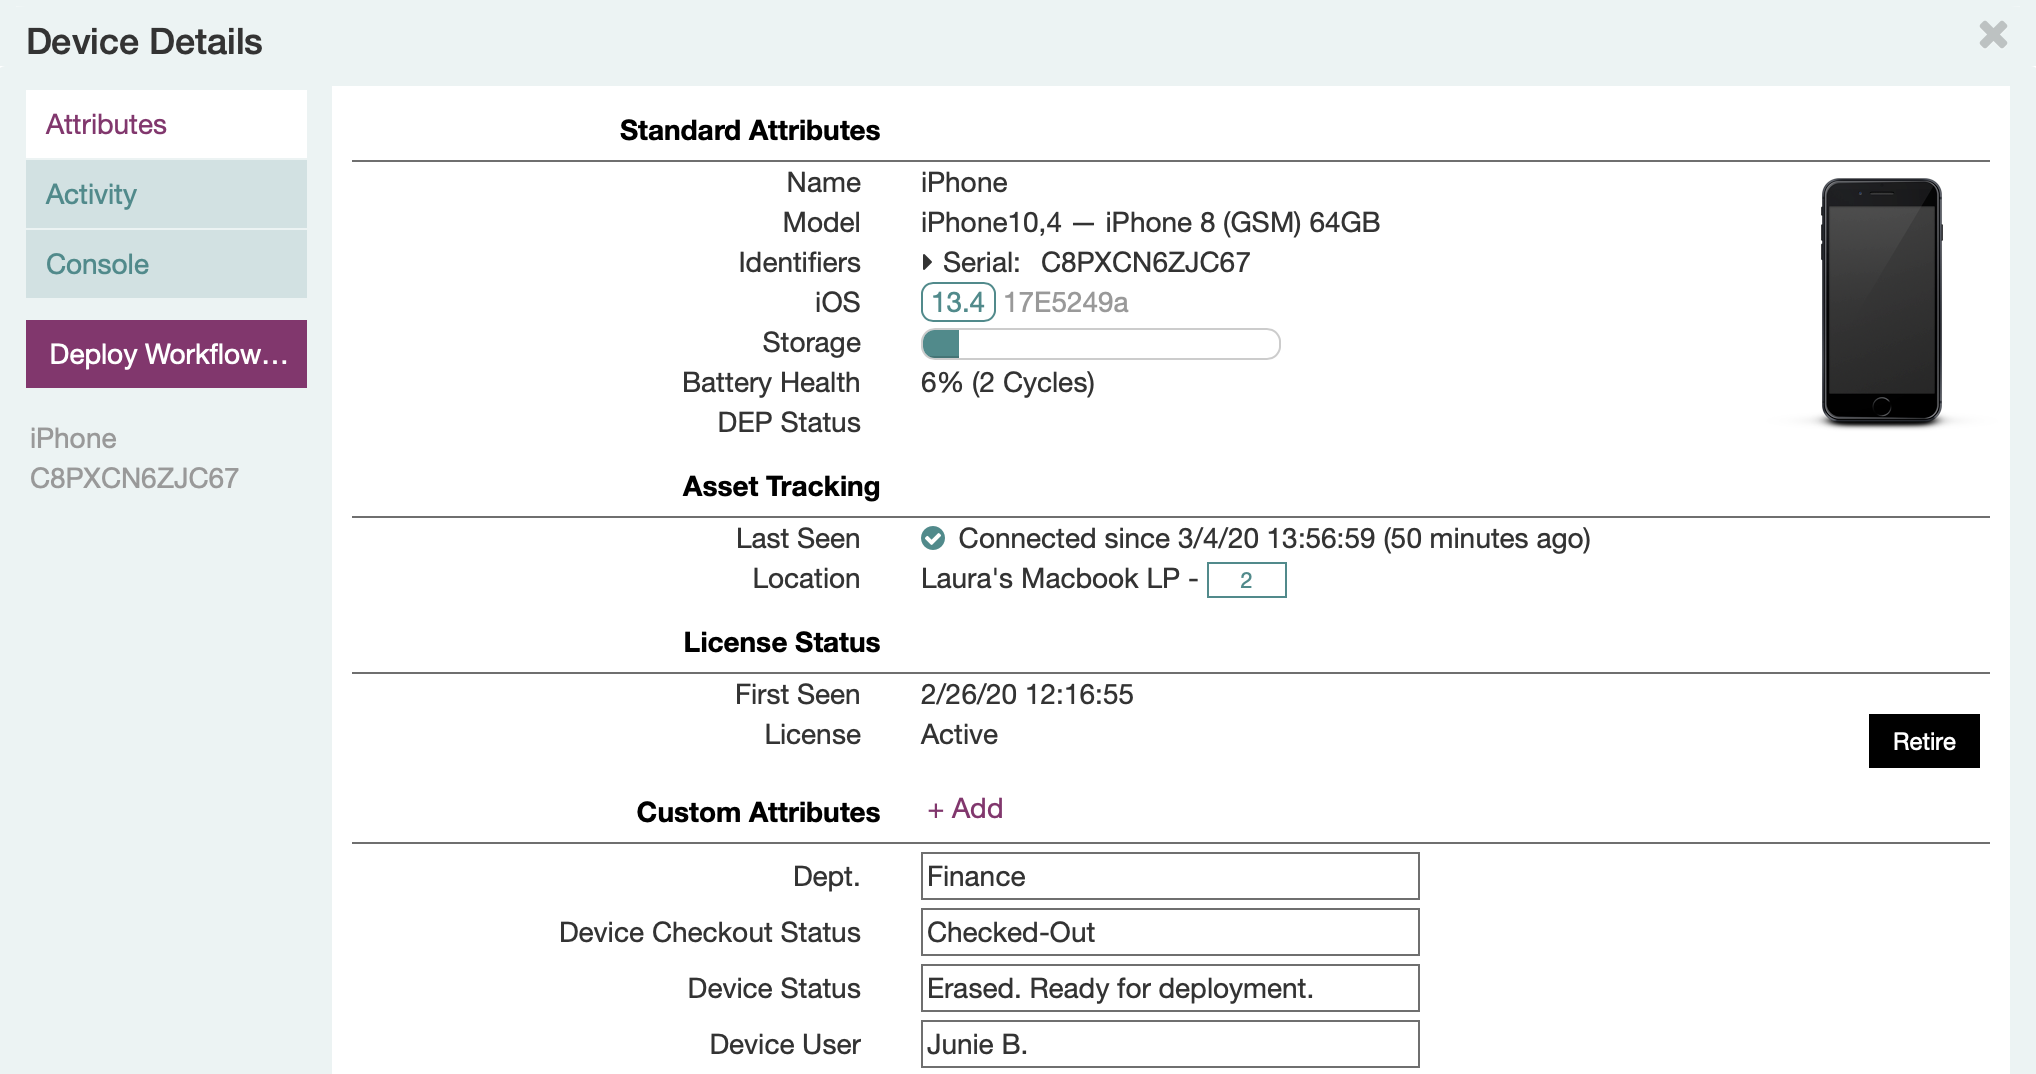Click the Standard Attributes heading
This screenshot has width=2036, height=1074.
click(x=750, y=130)
